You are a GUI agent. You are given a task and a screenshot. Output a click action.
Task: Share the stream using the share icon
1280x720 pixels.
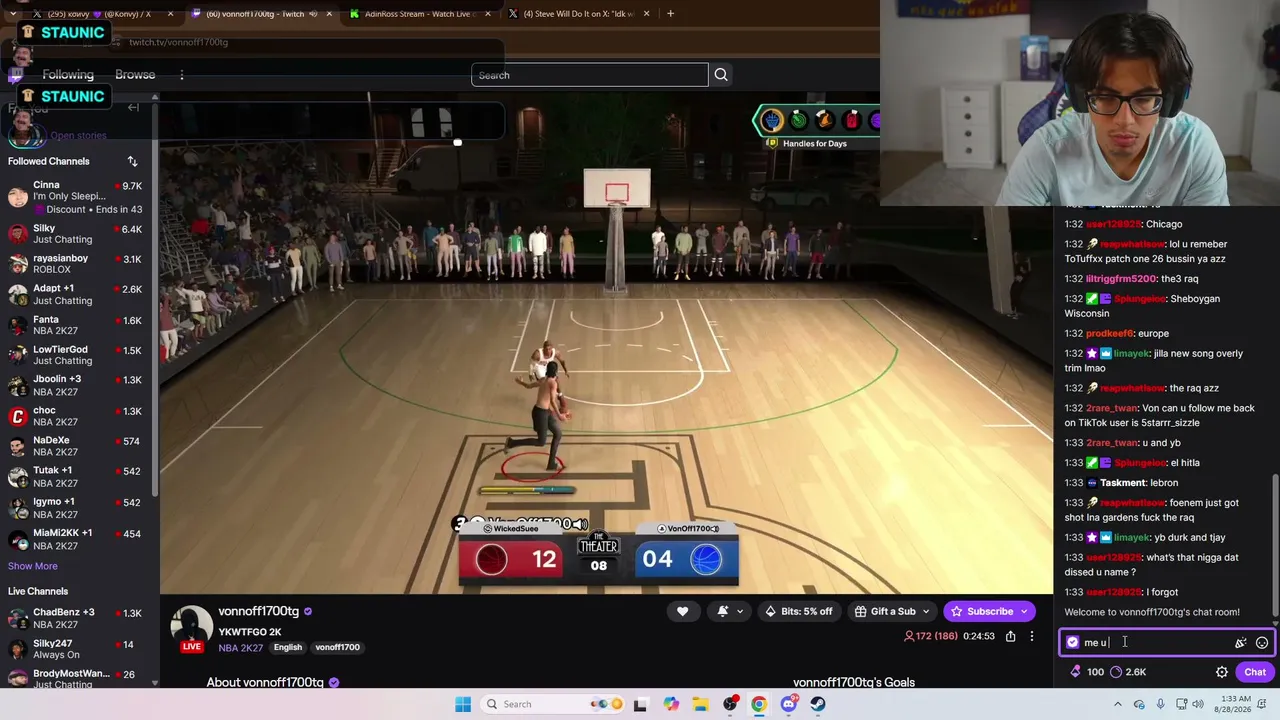[x=1011, y=636]
